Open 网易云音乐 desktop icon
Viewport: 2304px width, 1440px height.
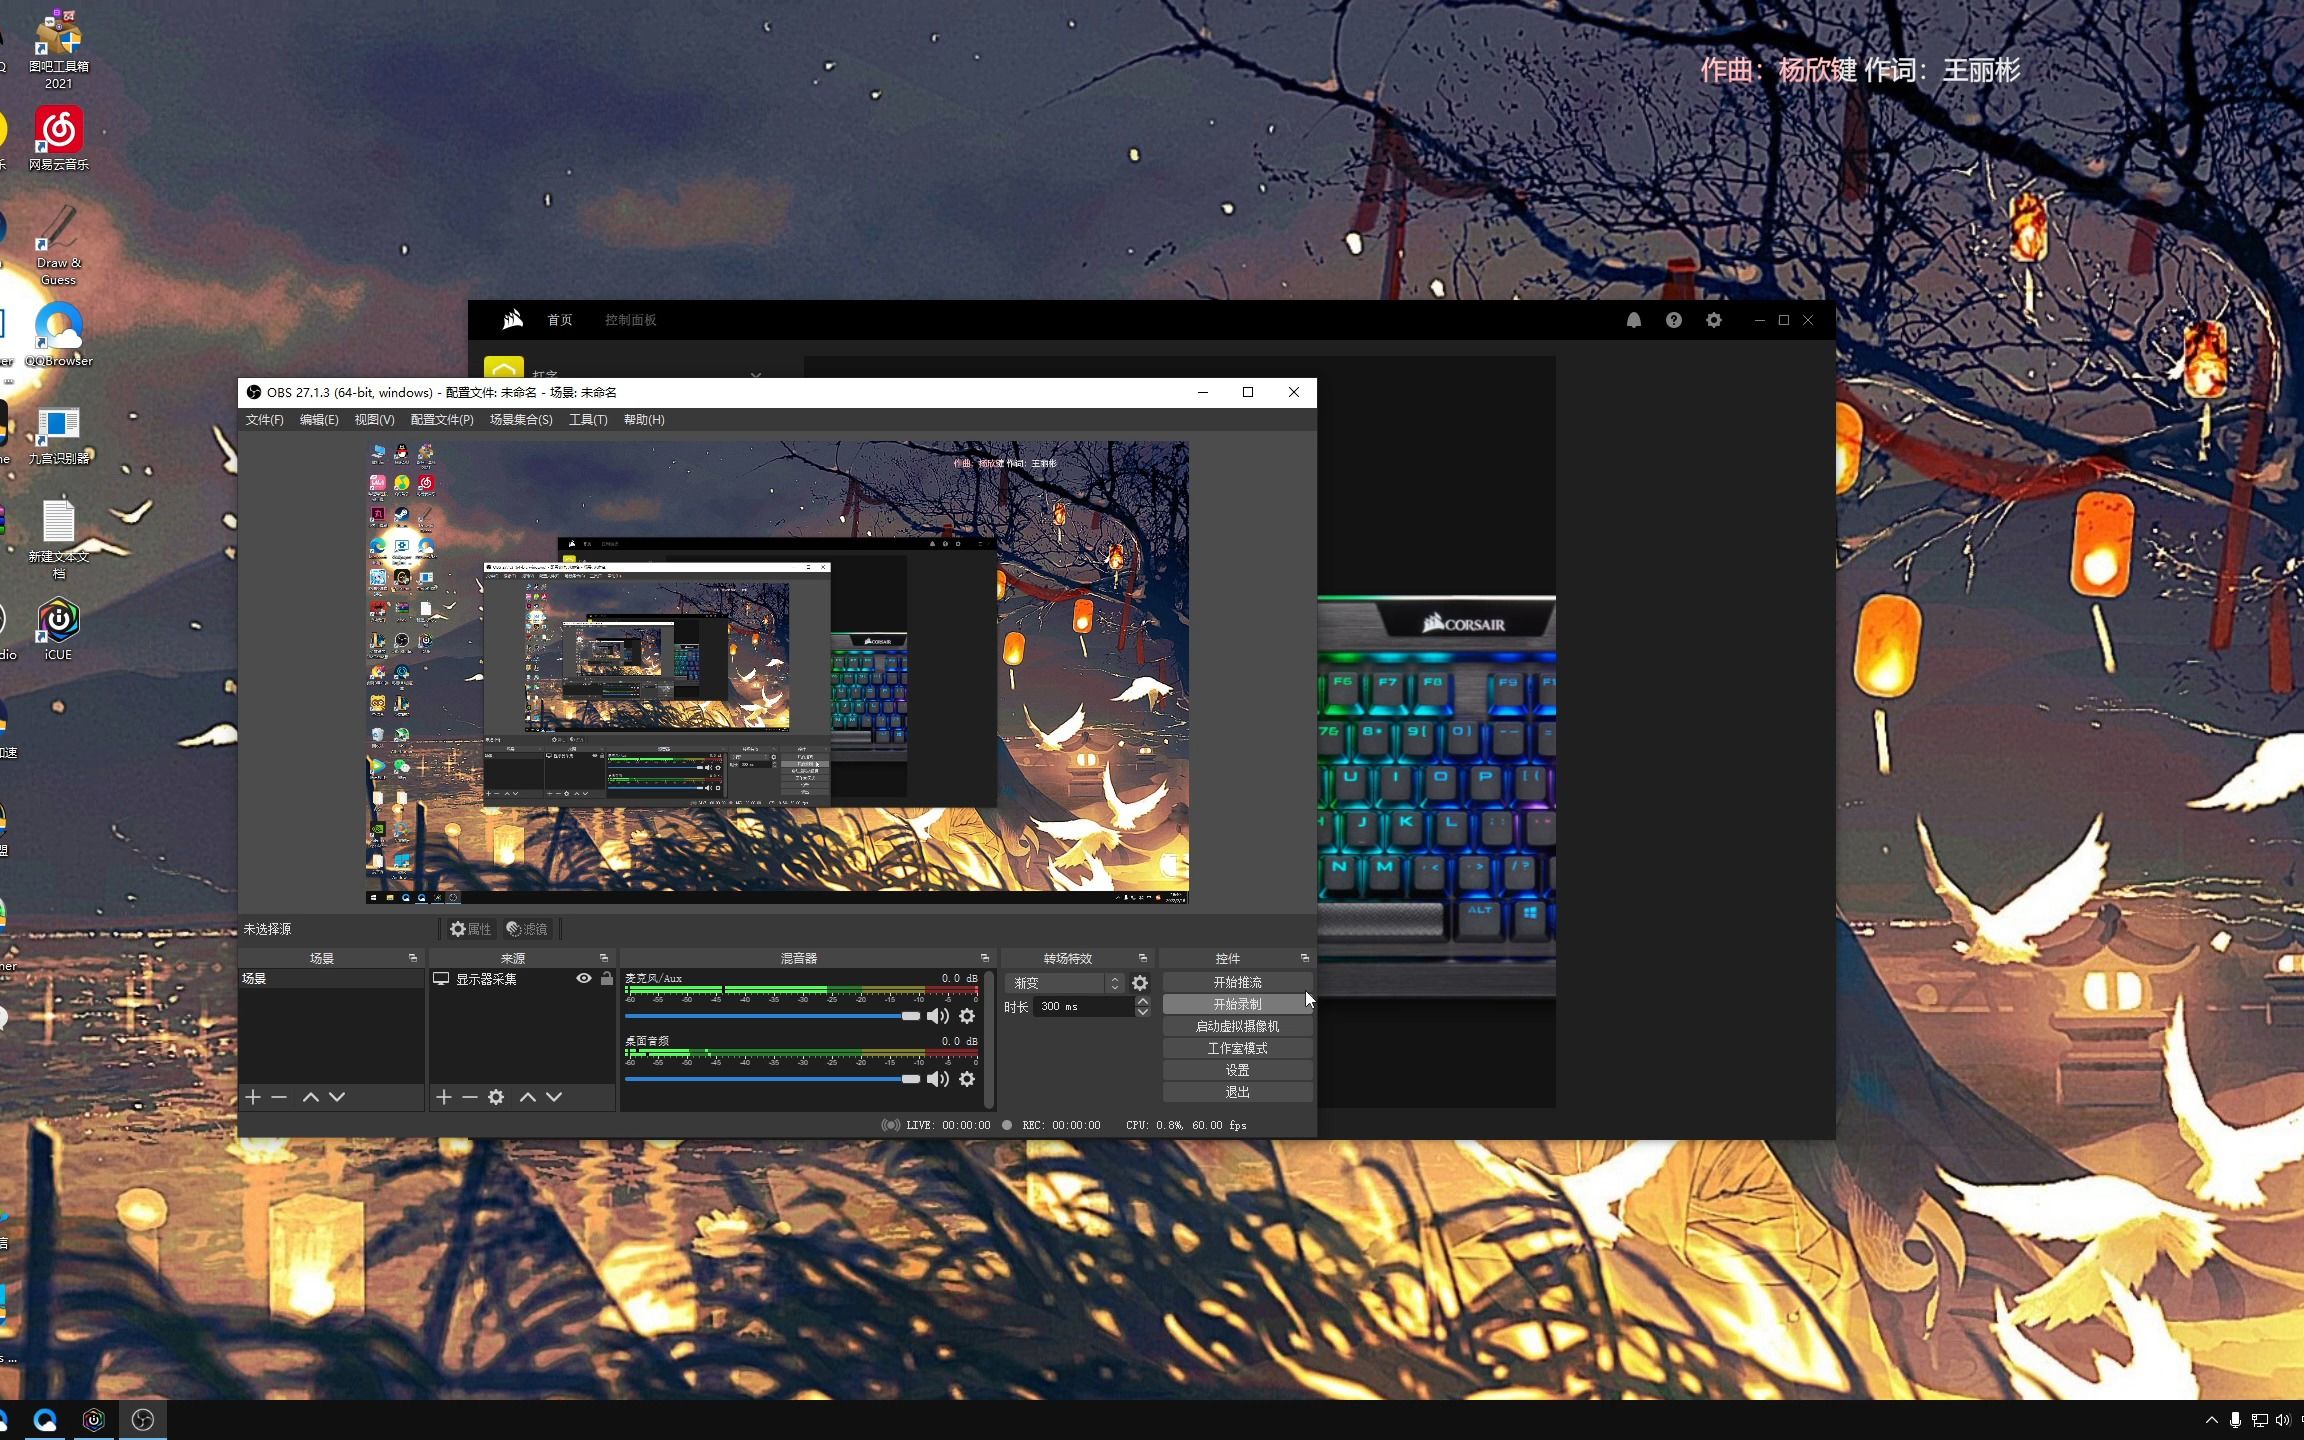[x=59, y=139]
